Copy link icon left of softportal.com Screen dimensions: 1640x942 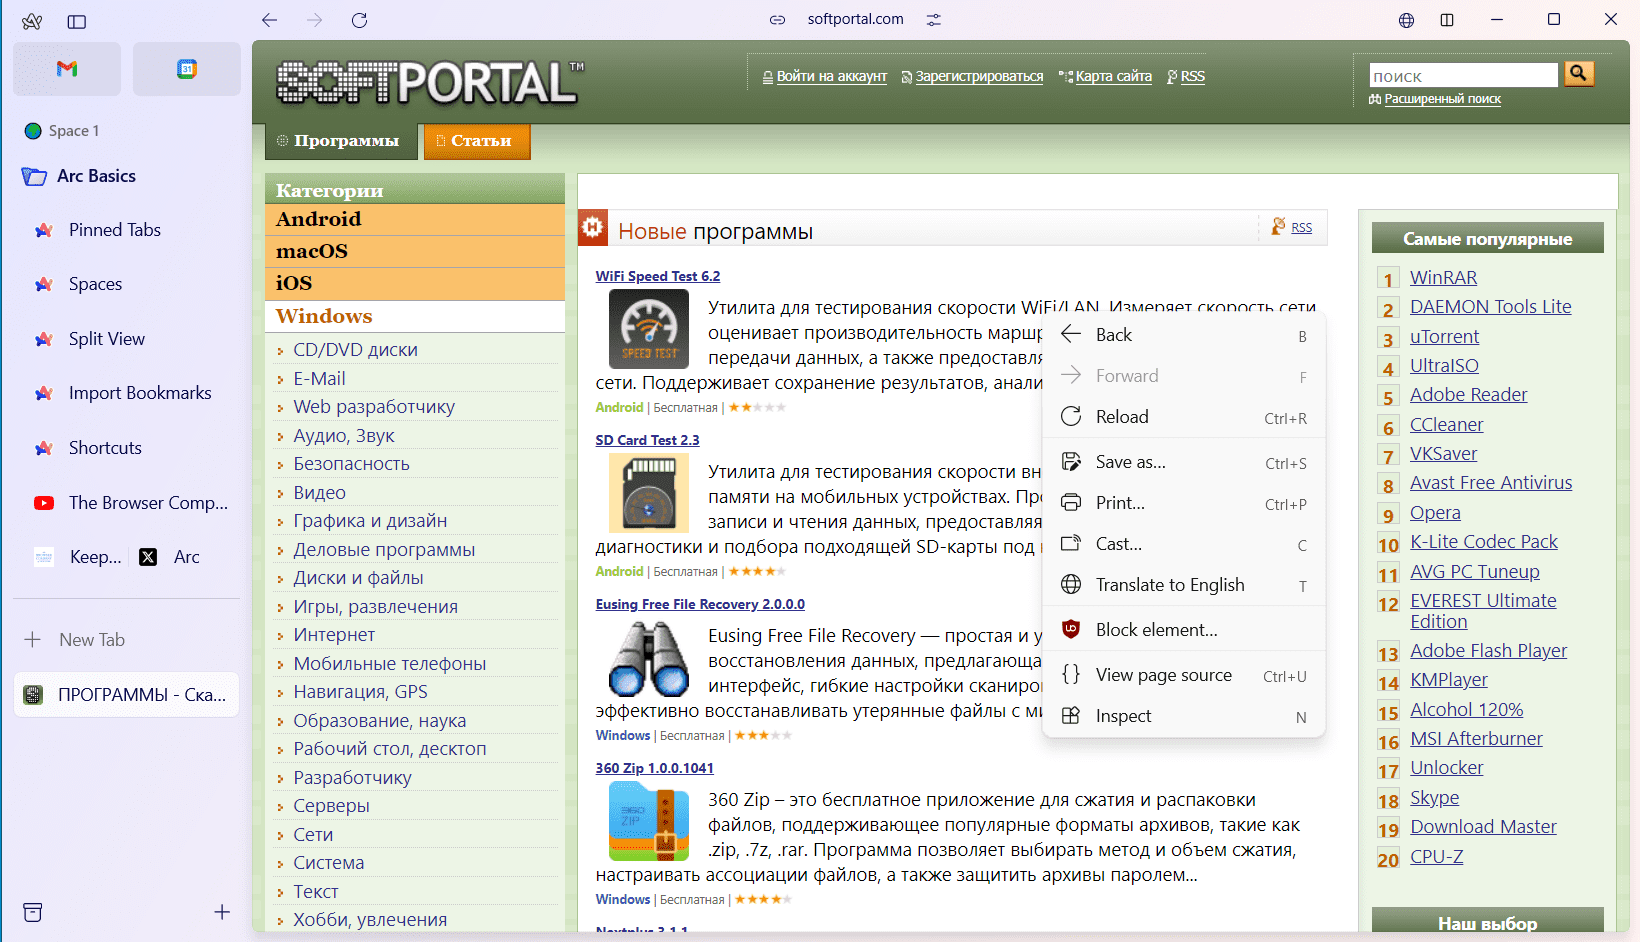(777, 20)
